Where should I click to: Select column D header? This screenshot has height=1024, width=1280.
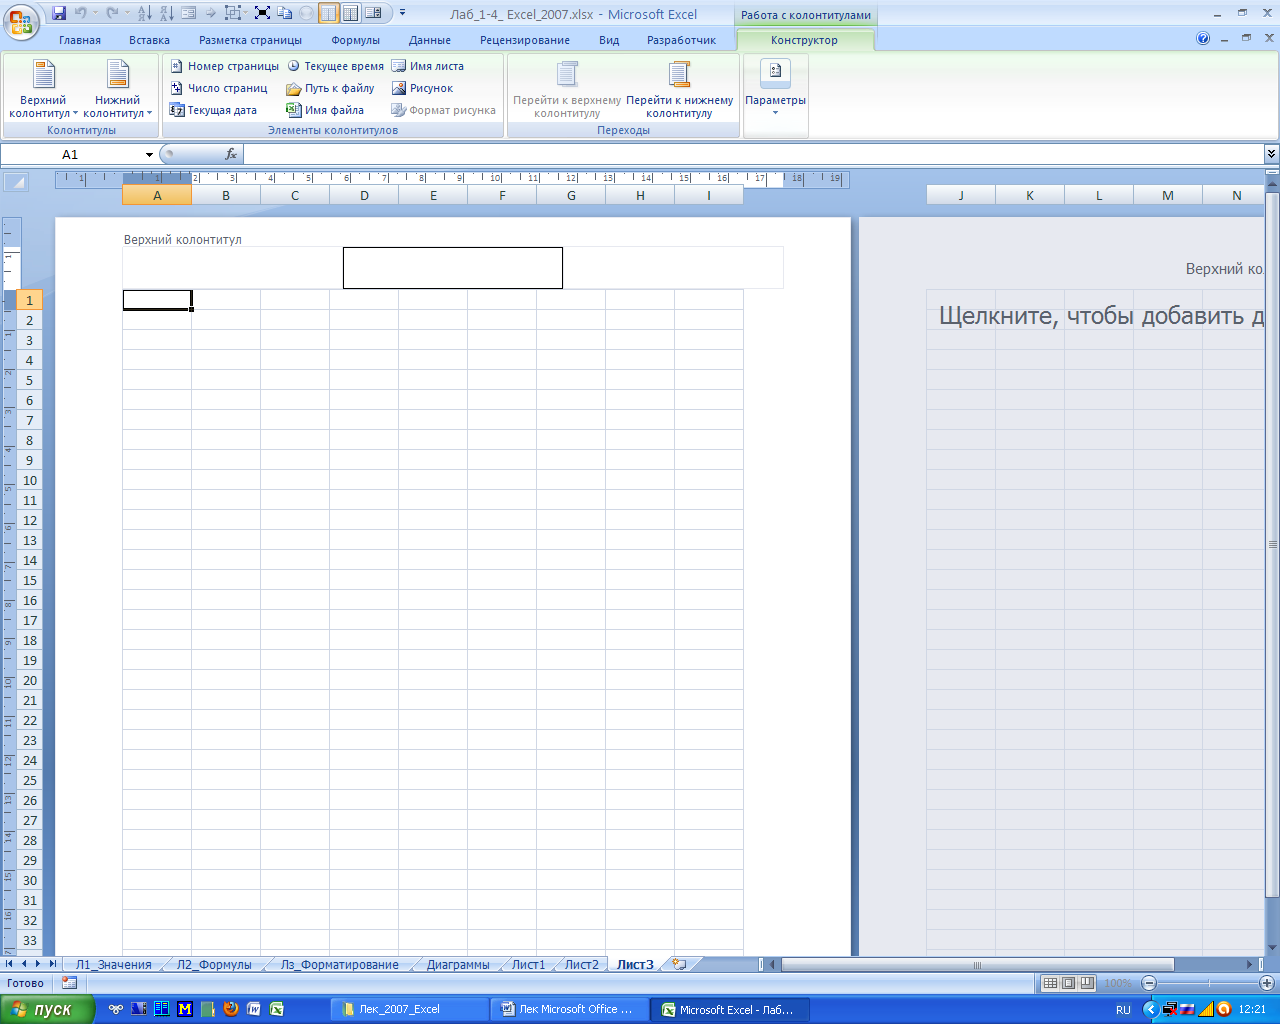click(x=364, y=195)
